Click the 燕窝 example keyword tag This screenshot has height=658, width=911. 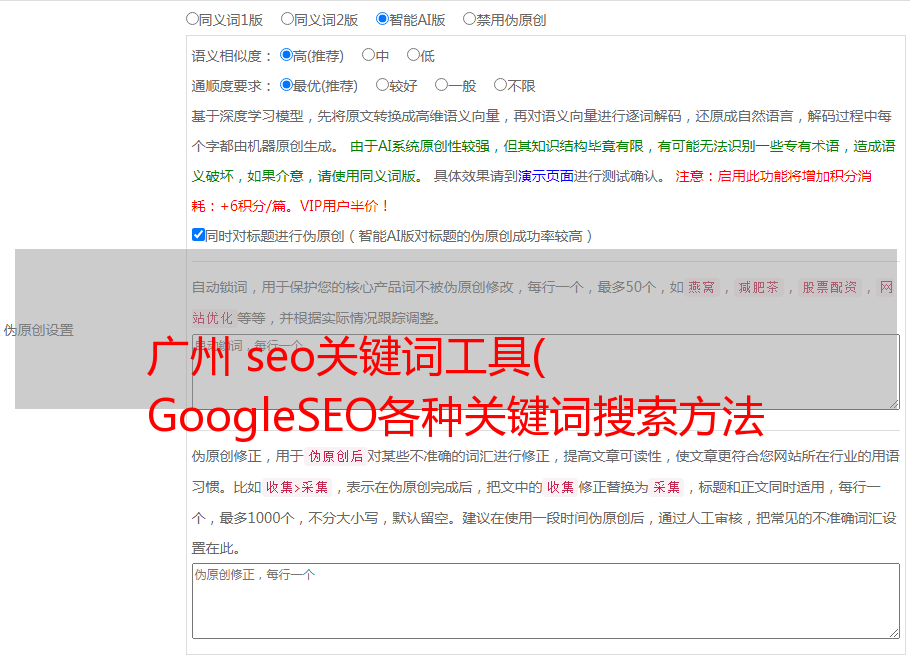(x=702, y=287)
